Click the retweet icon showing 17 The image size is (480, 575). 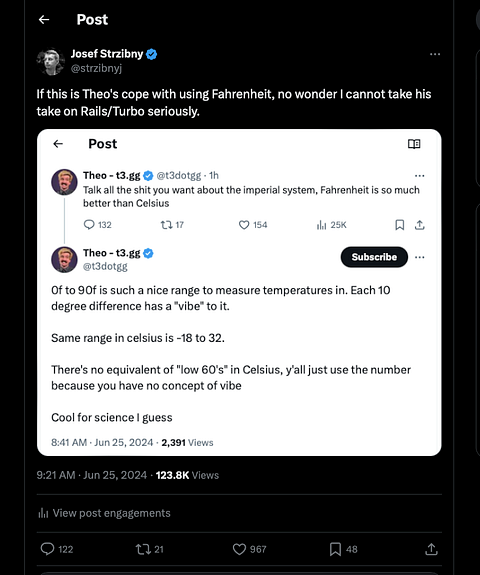[x=166, y=224]
